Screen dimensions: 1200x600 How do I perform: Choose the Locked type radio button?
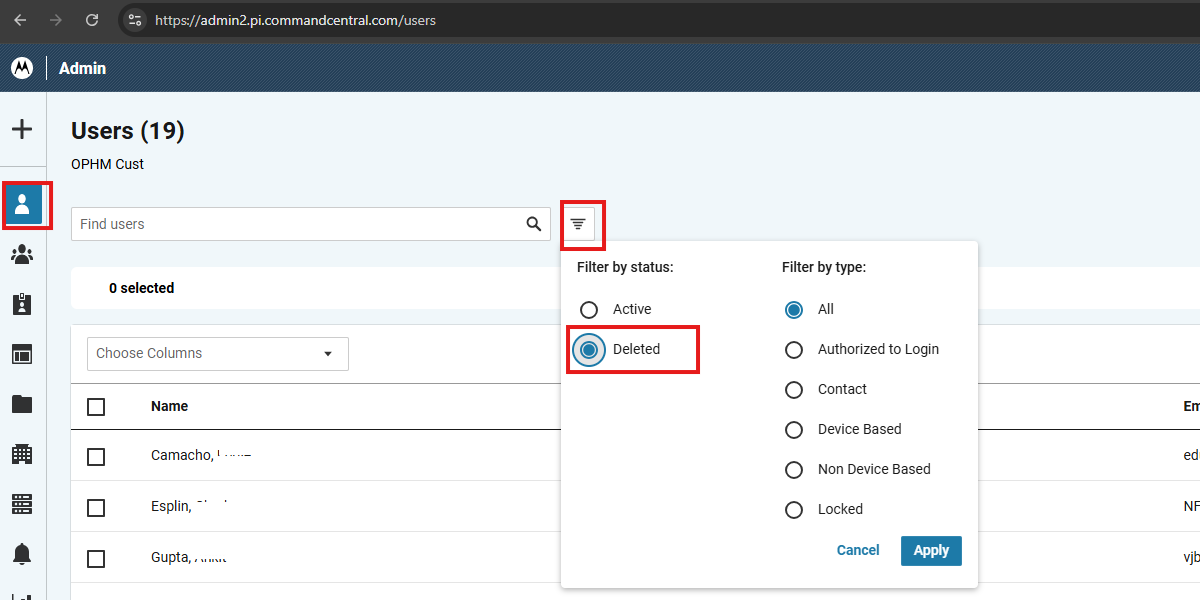(794, 510)
